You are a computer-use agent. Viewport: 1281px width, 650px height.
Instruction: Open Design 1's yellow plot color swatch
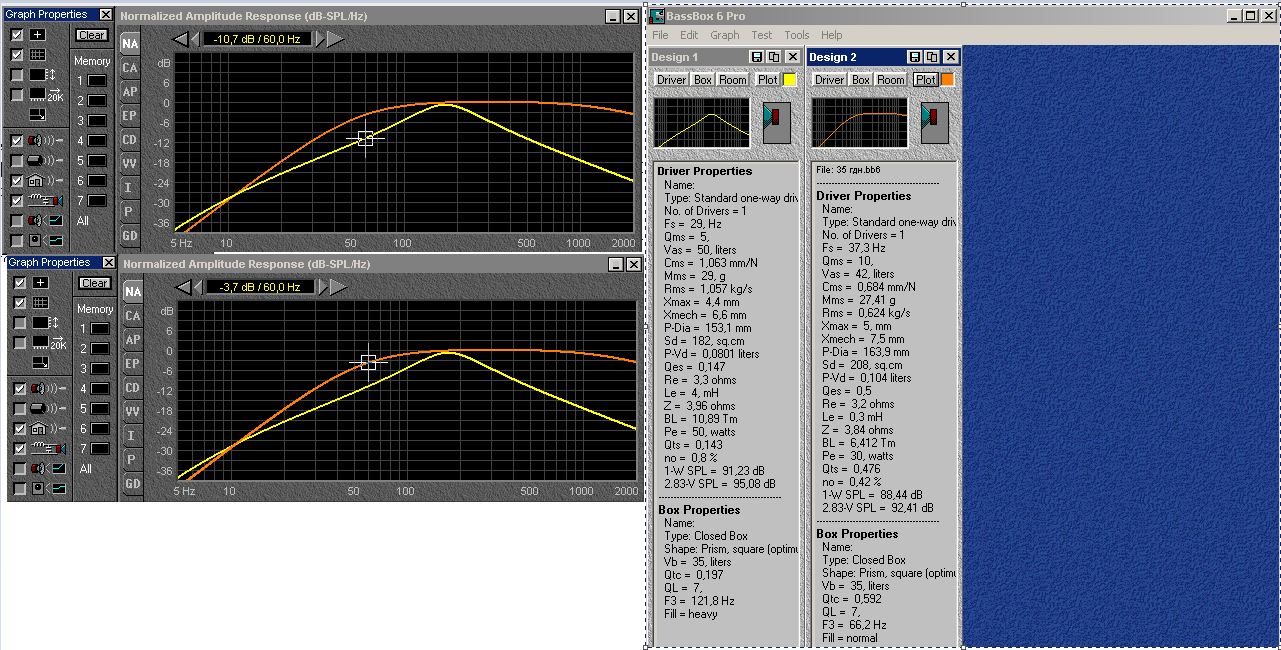789,79
